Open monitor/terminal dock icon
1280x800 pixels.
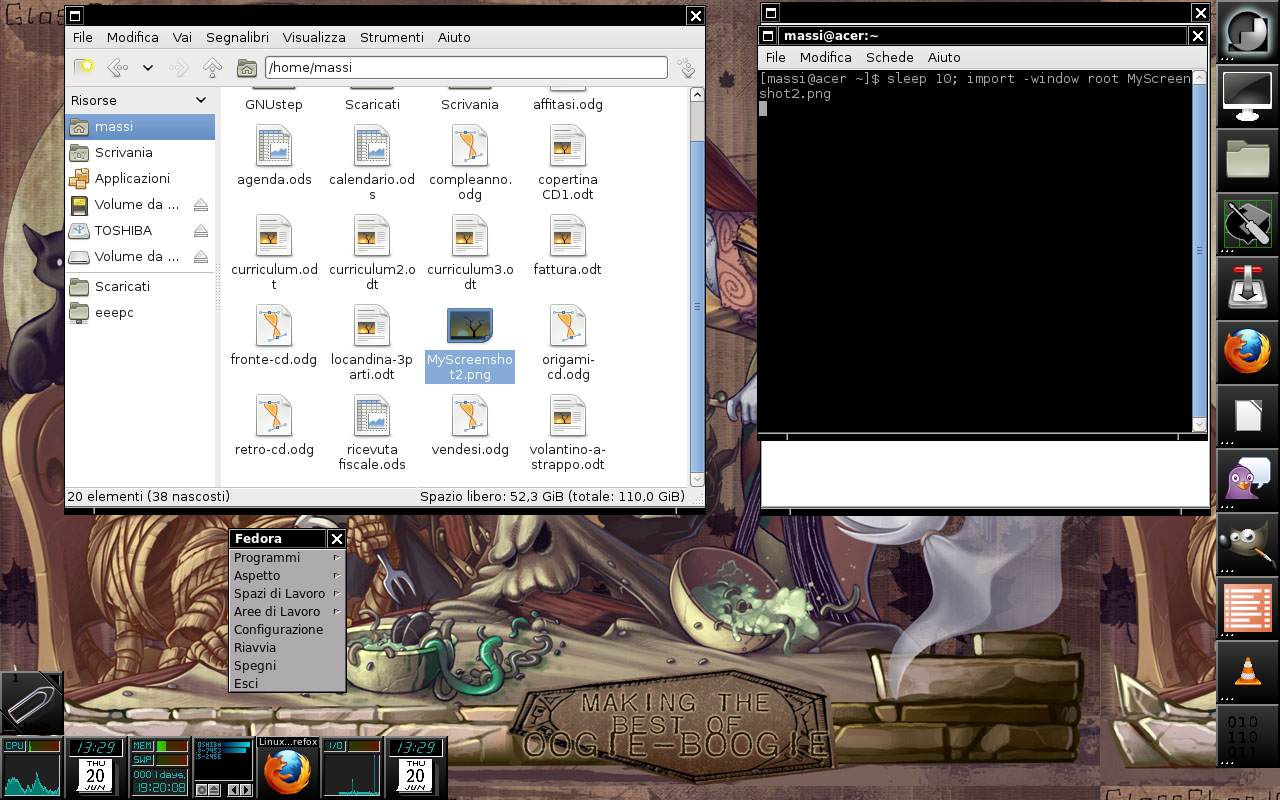click(x=1248, y=96)
